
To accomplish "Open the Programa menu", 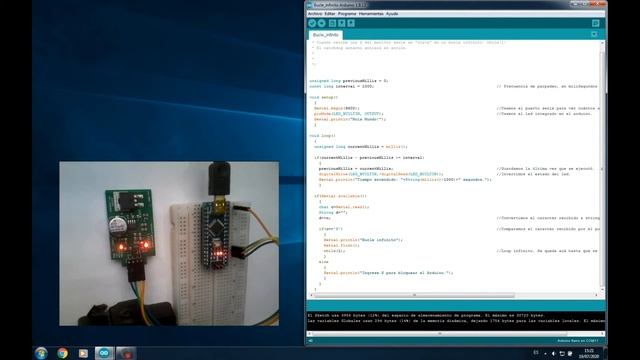I will 347,14.
